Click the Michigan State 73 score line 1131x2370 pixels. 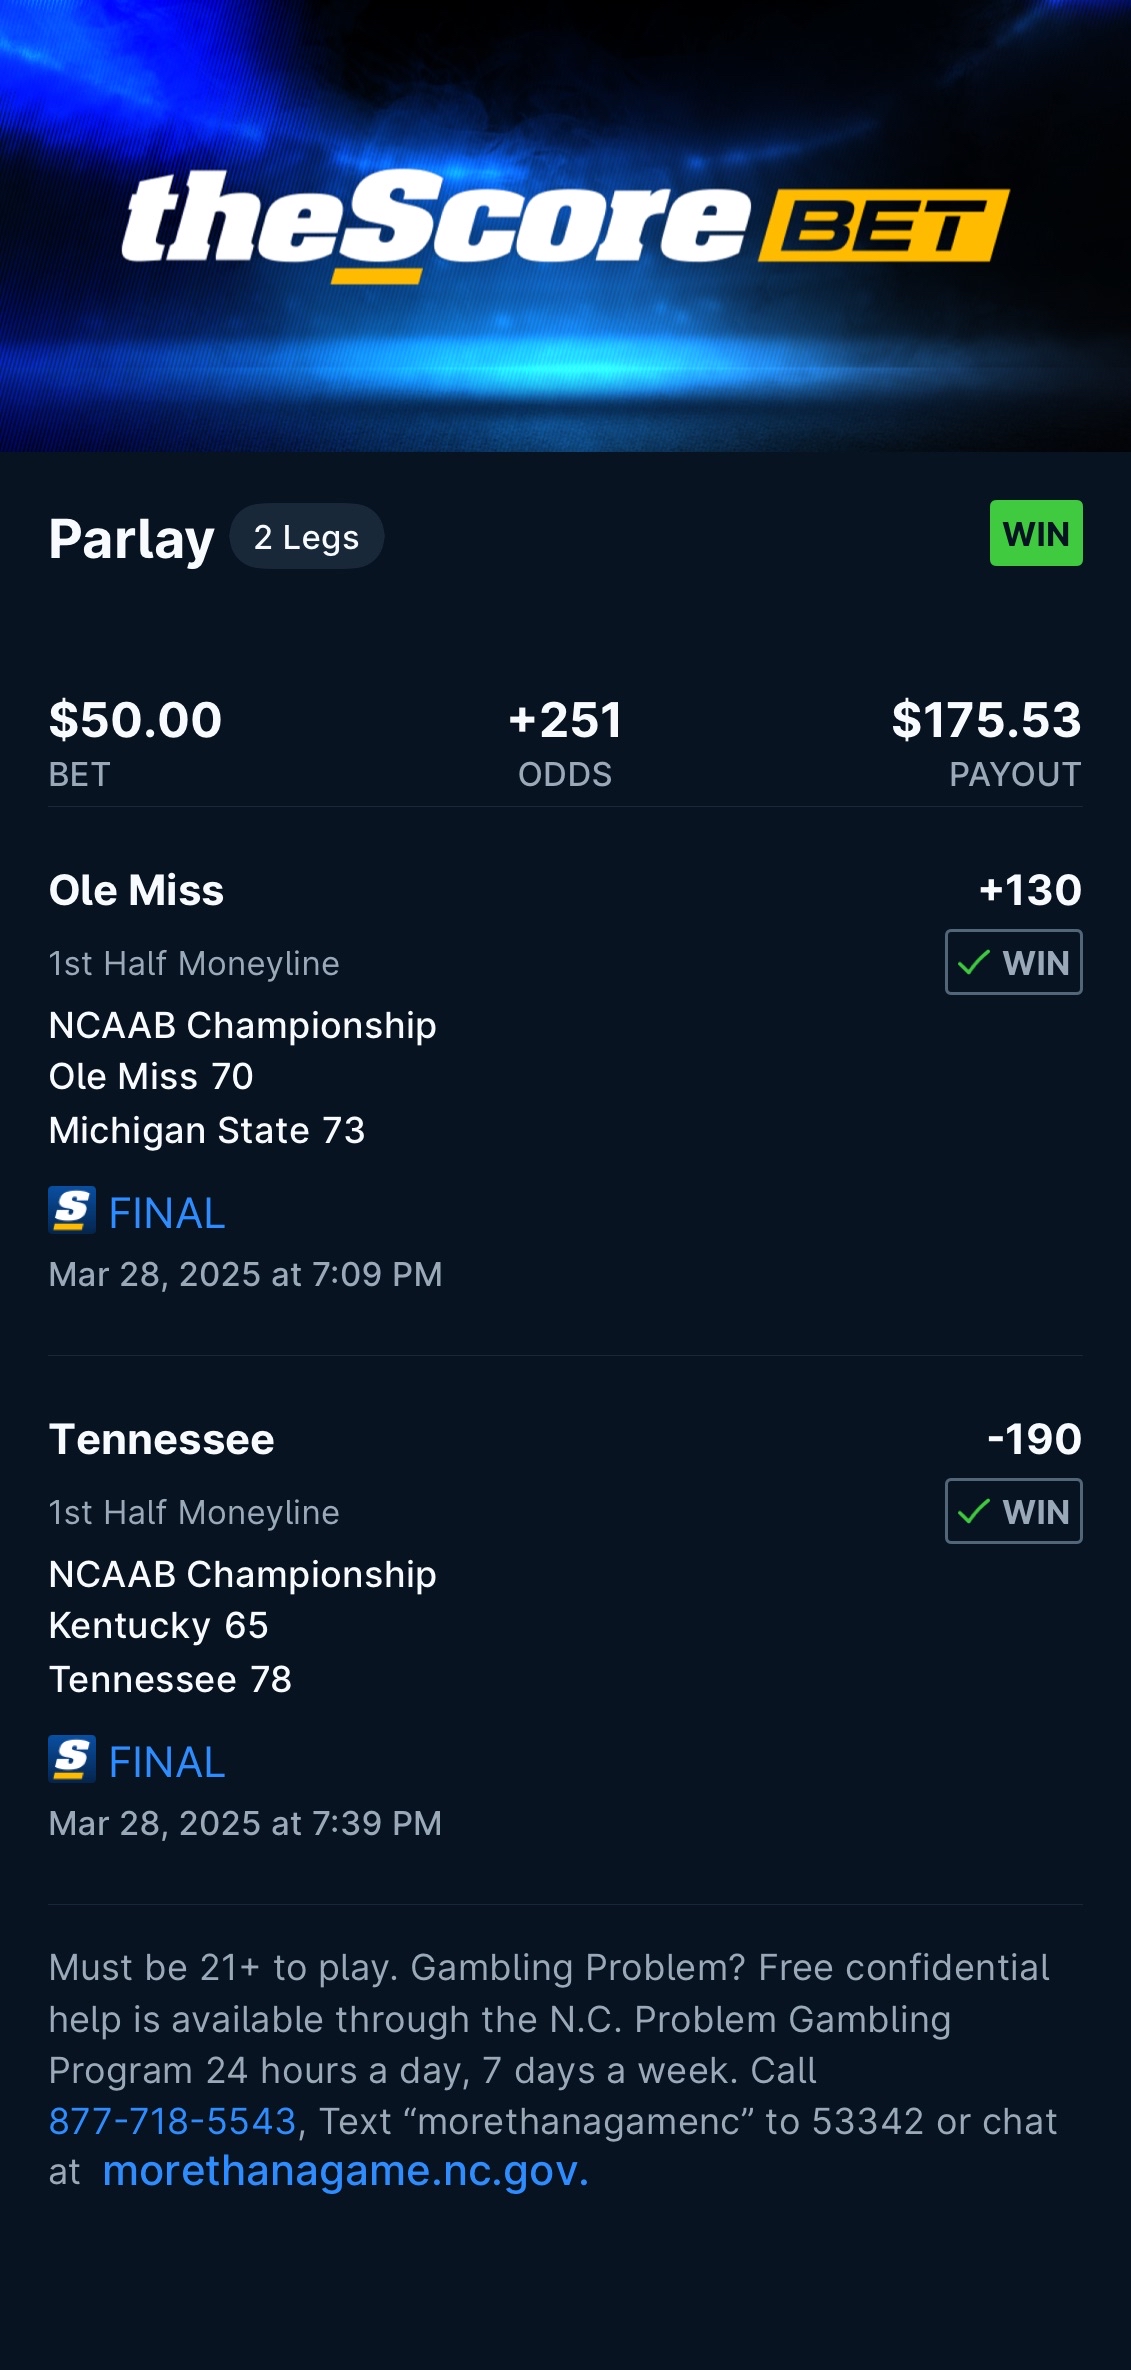tap(207, 1130)
